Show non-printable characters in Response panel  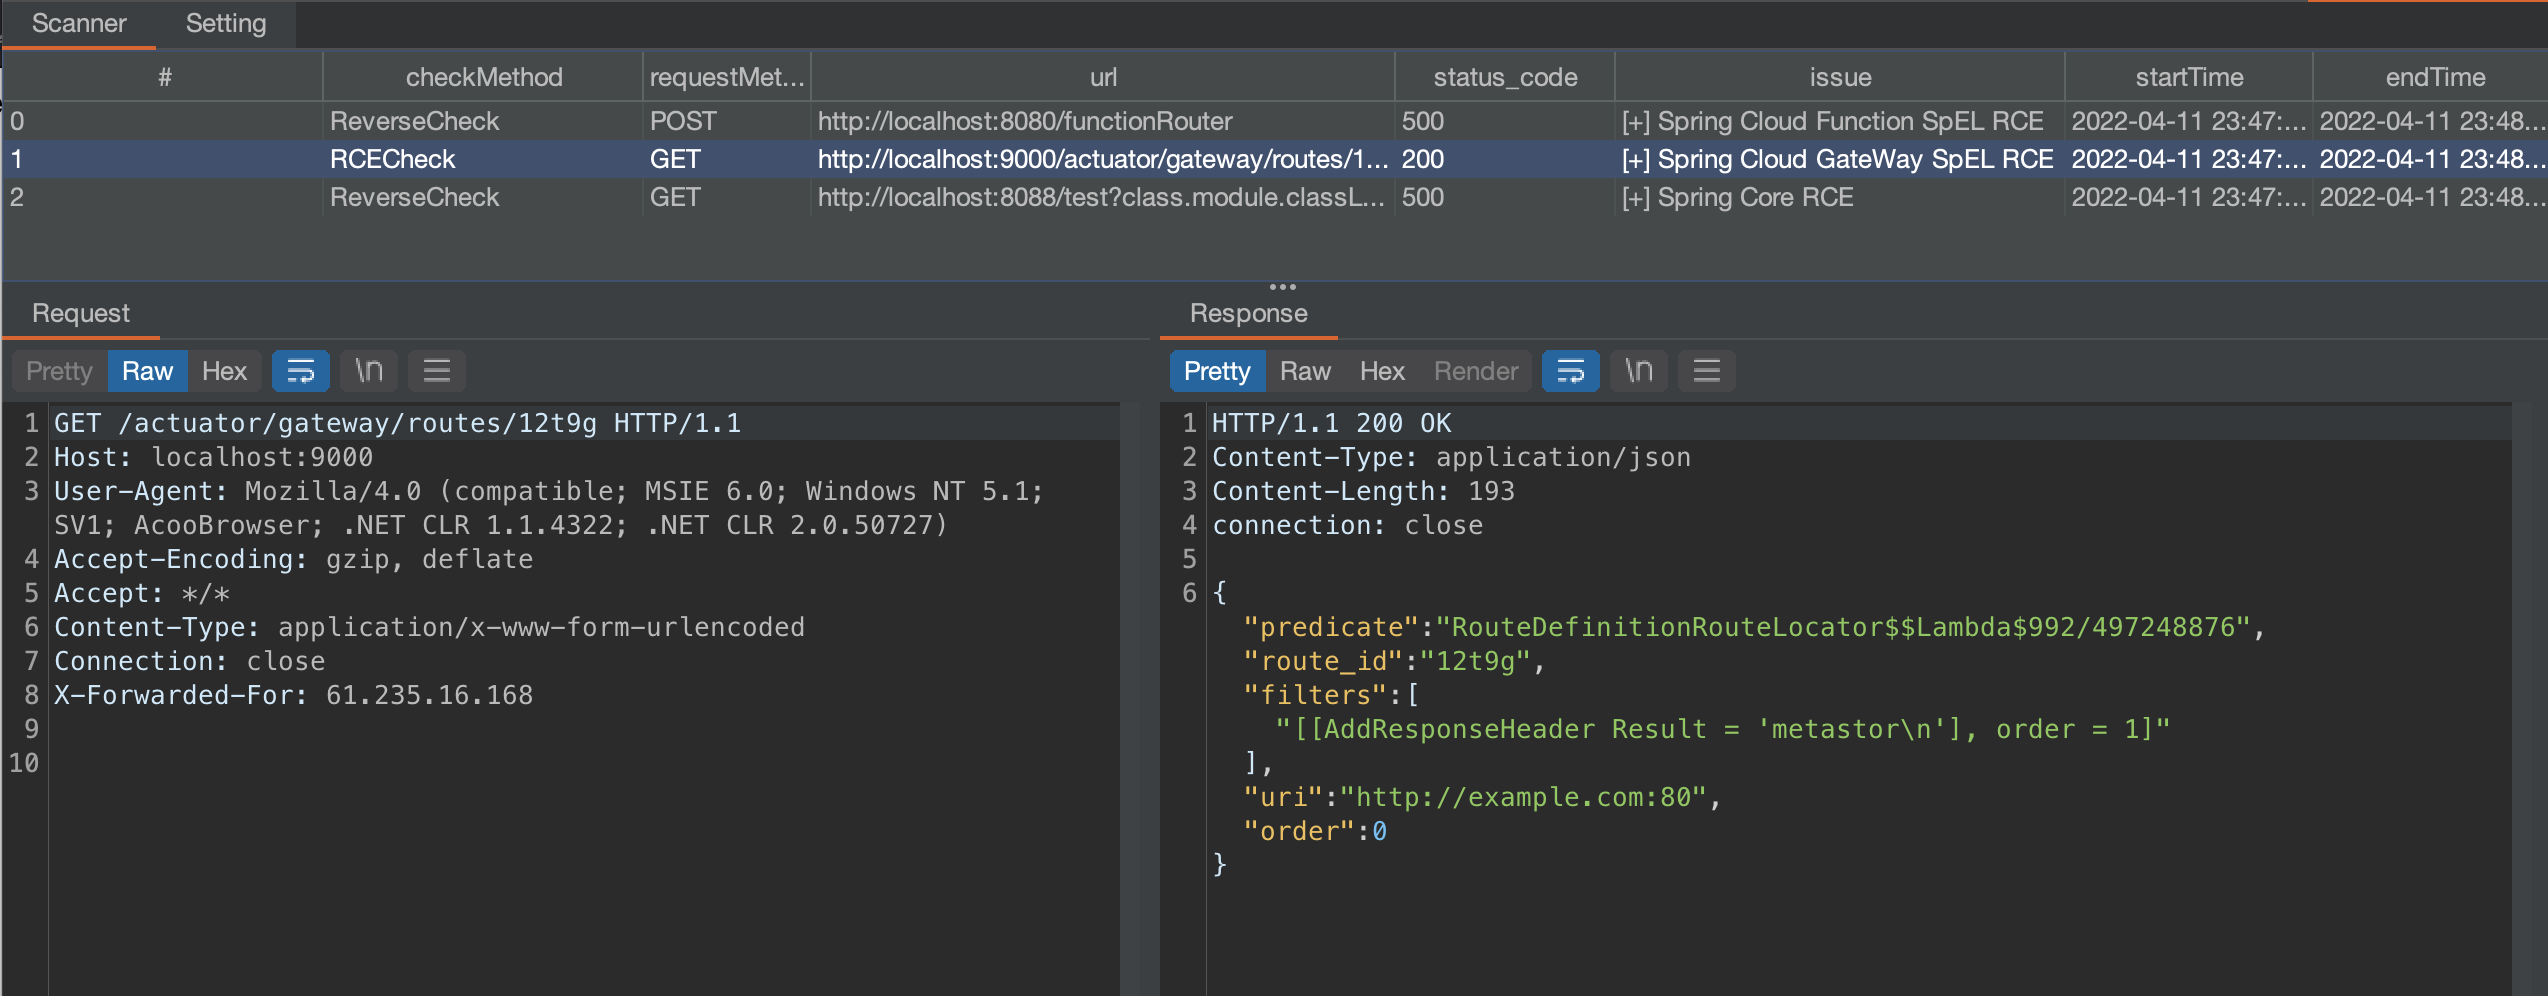coord(1639,371)
